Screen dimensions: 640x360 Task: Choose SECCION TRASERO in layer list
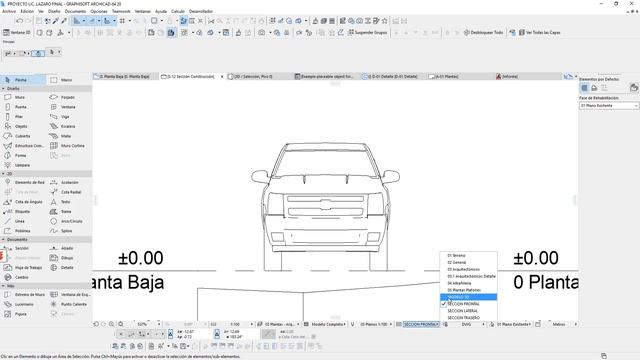coord(469,318)
